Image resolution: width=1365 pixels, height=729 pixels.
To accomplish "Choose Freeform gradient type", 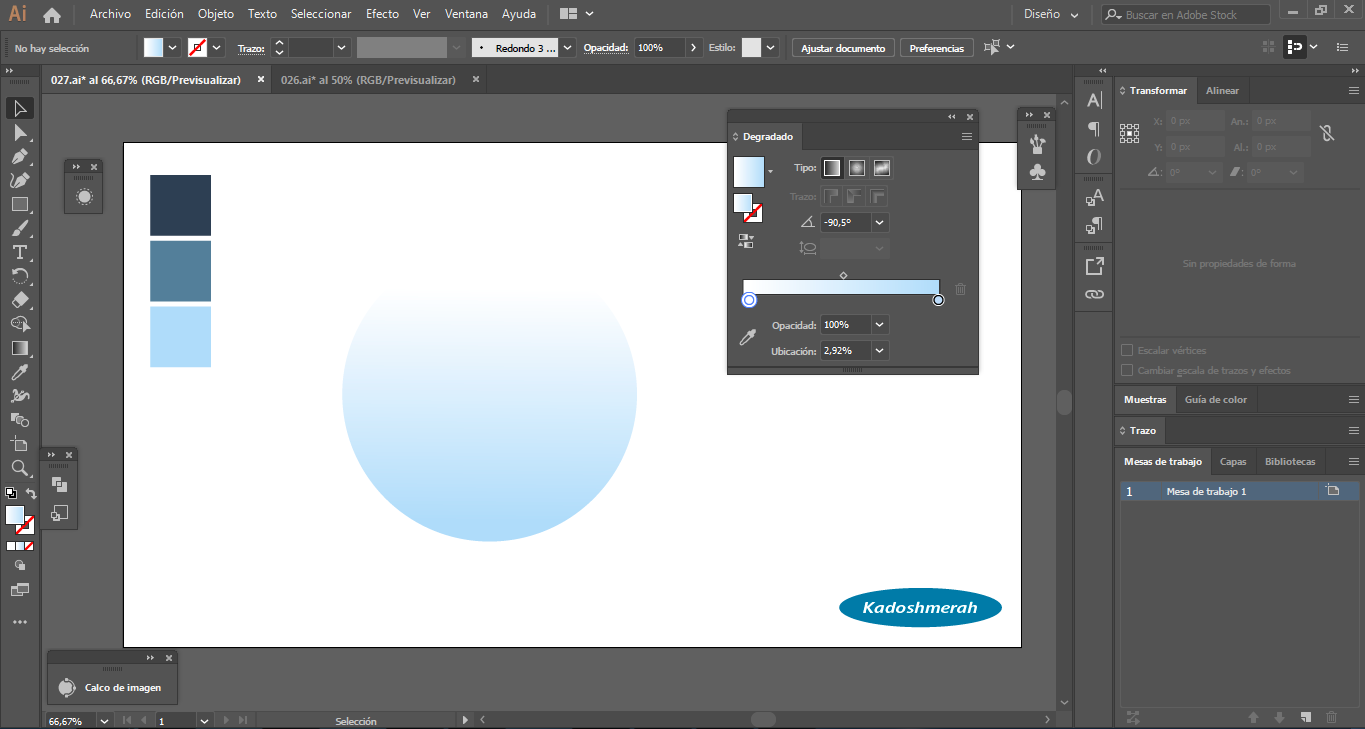I will [882, 168].
